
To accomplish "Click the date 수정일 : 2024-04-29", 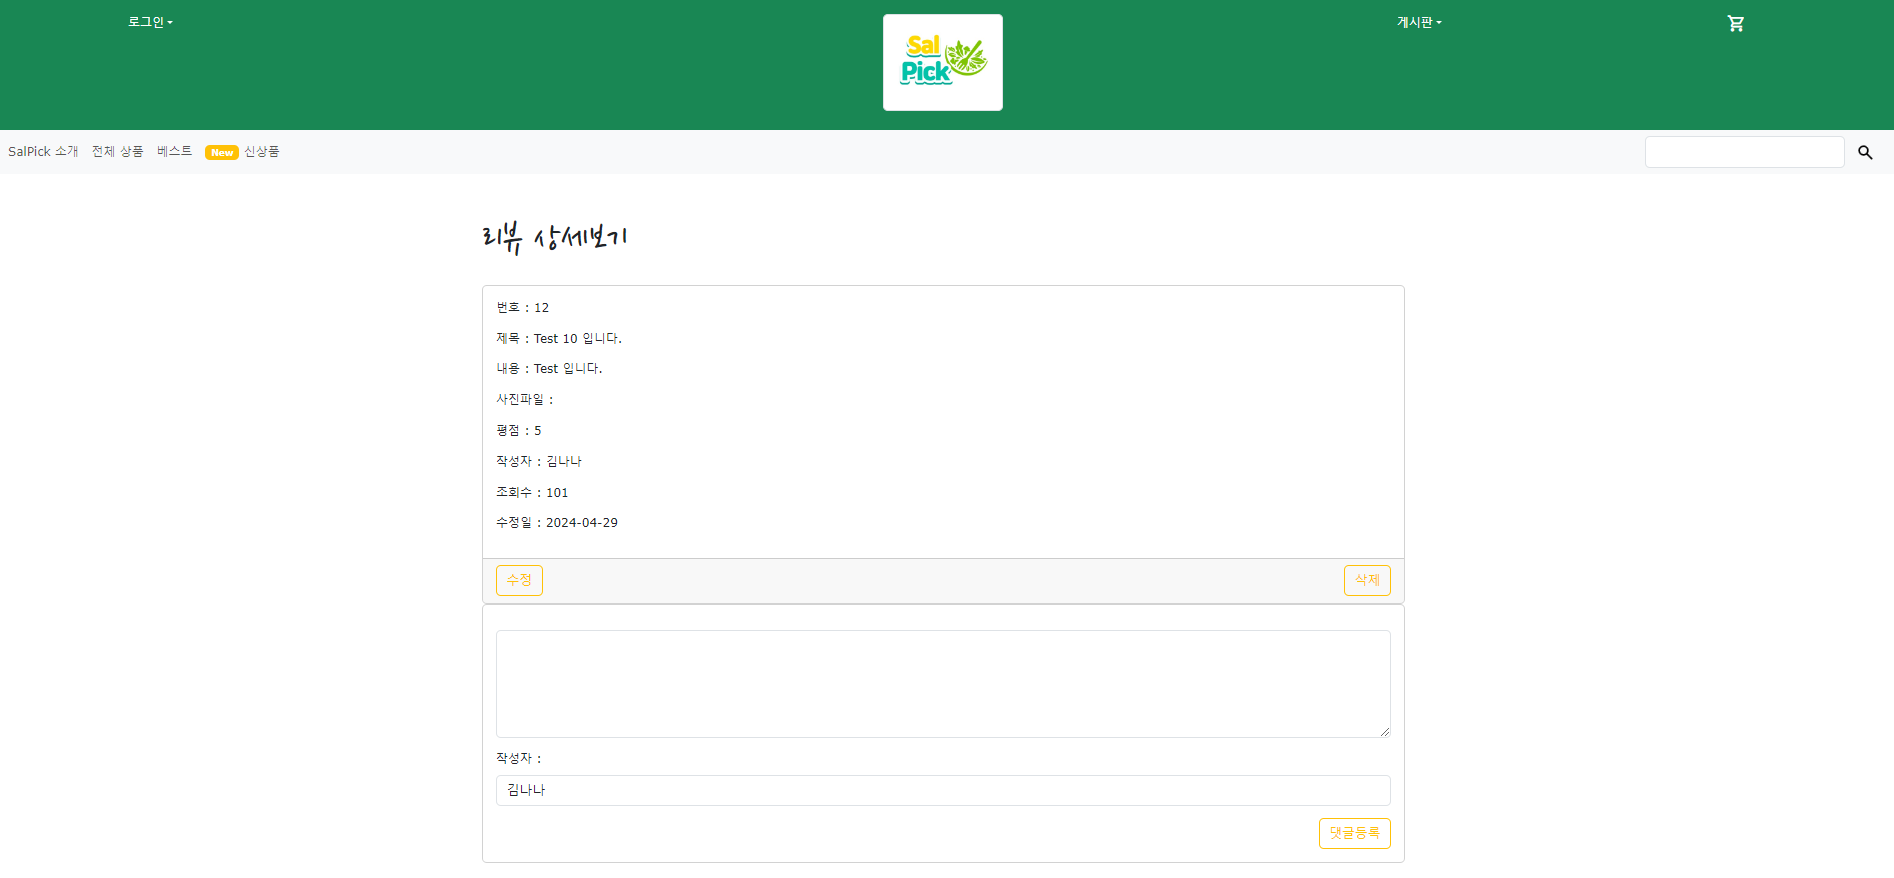I will pyautogui.click(x=557, y=523).
